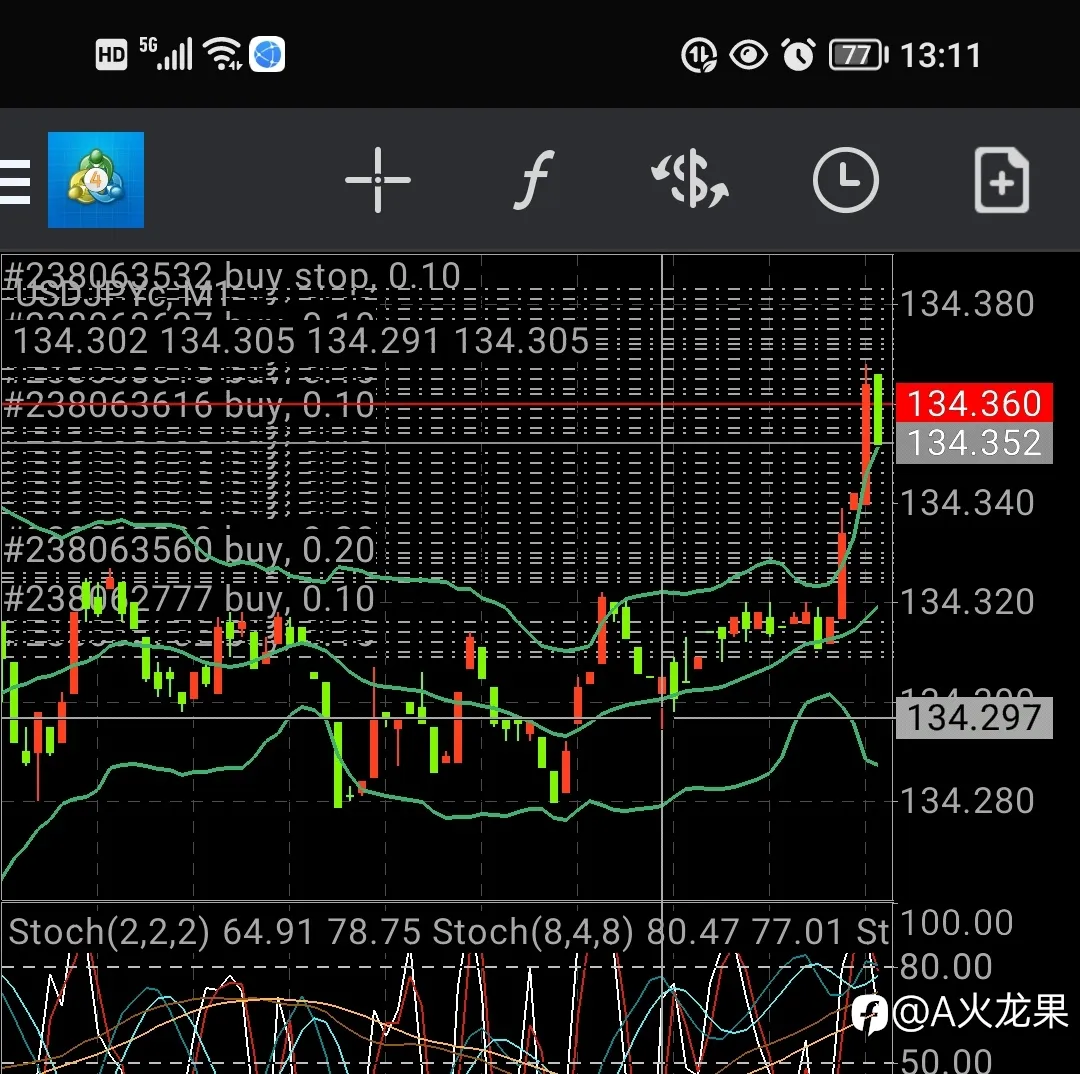
Task: Tap the 13:11 clock in status bar
Action: click(941, 55)
